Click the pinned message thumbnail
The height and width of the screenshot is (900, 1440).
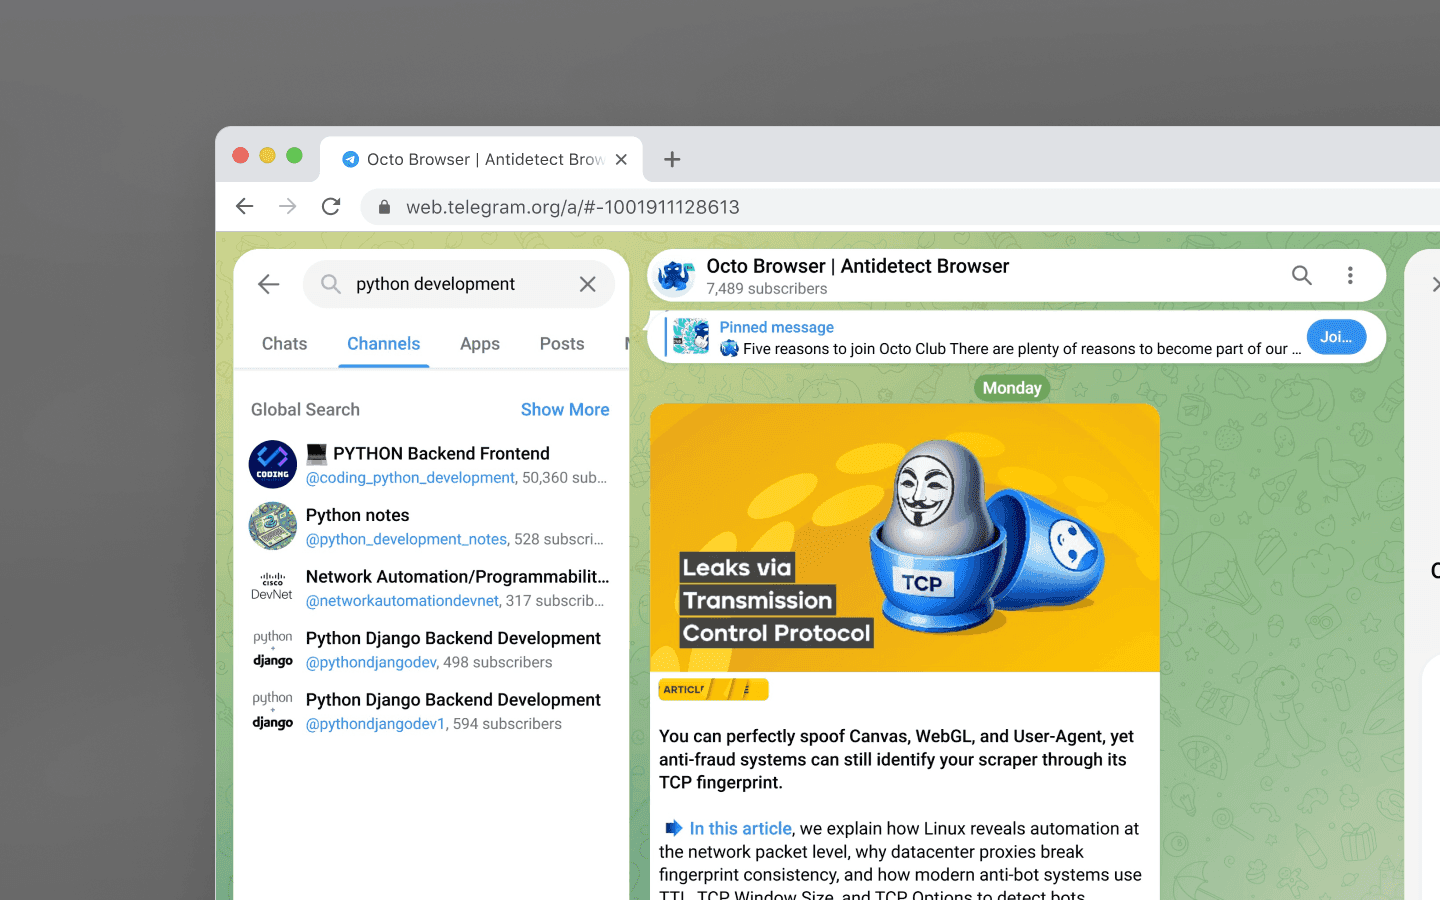tap(691, 337)
